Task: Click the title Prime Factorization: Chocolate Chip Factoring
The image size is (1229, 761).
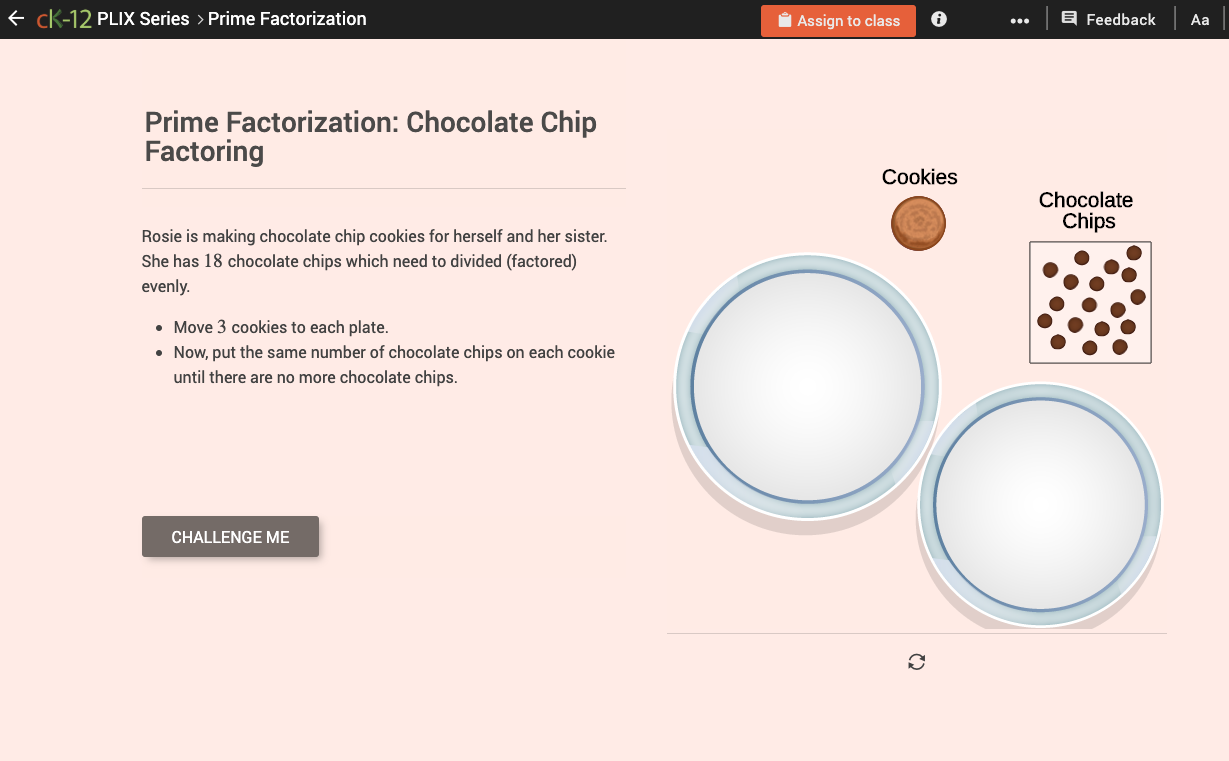Action: point(370,137)
